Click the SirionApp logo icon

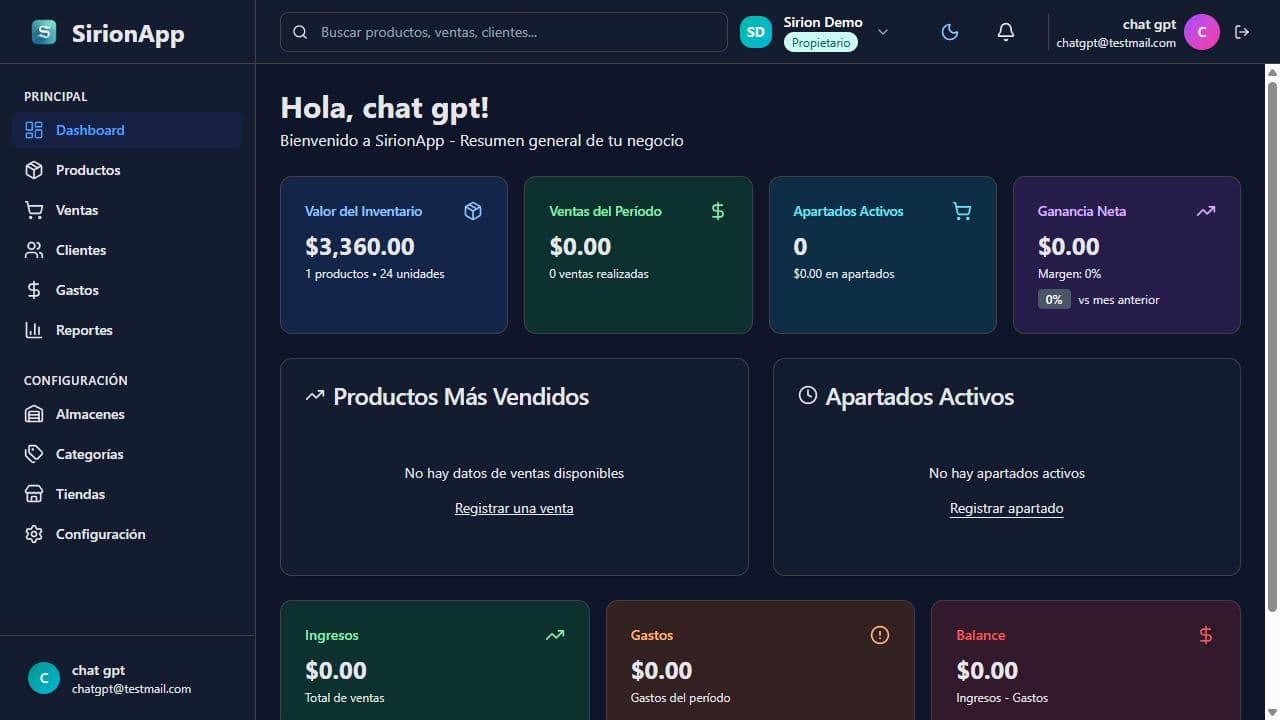coord(44,32)
